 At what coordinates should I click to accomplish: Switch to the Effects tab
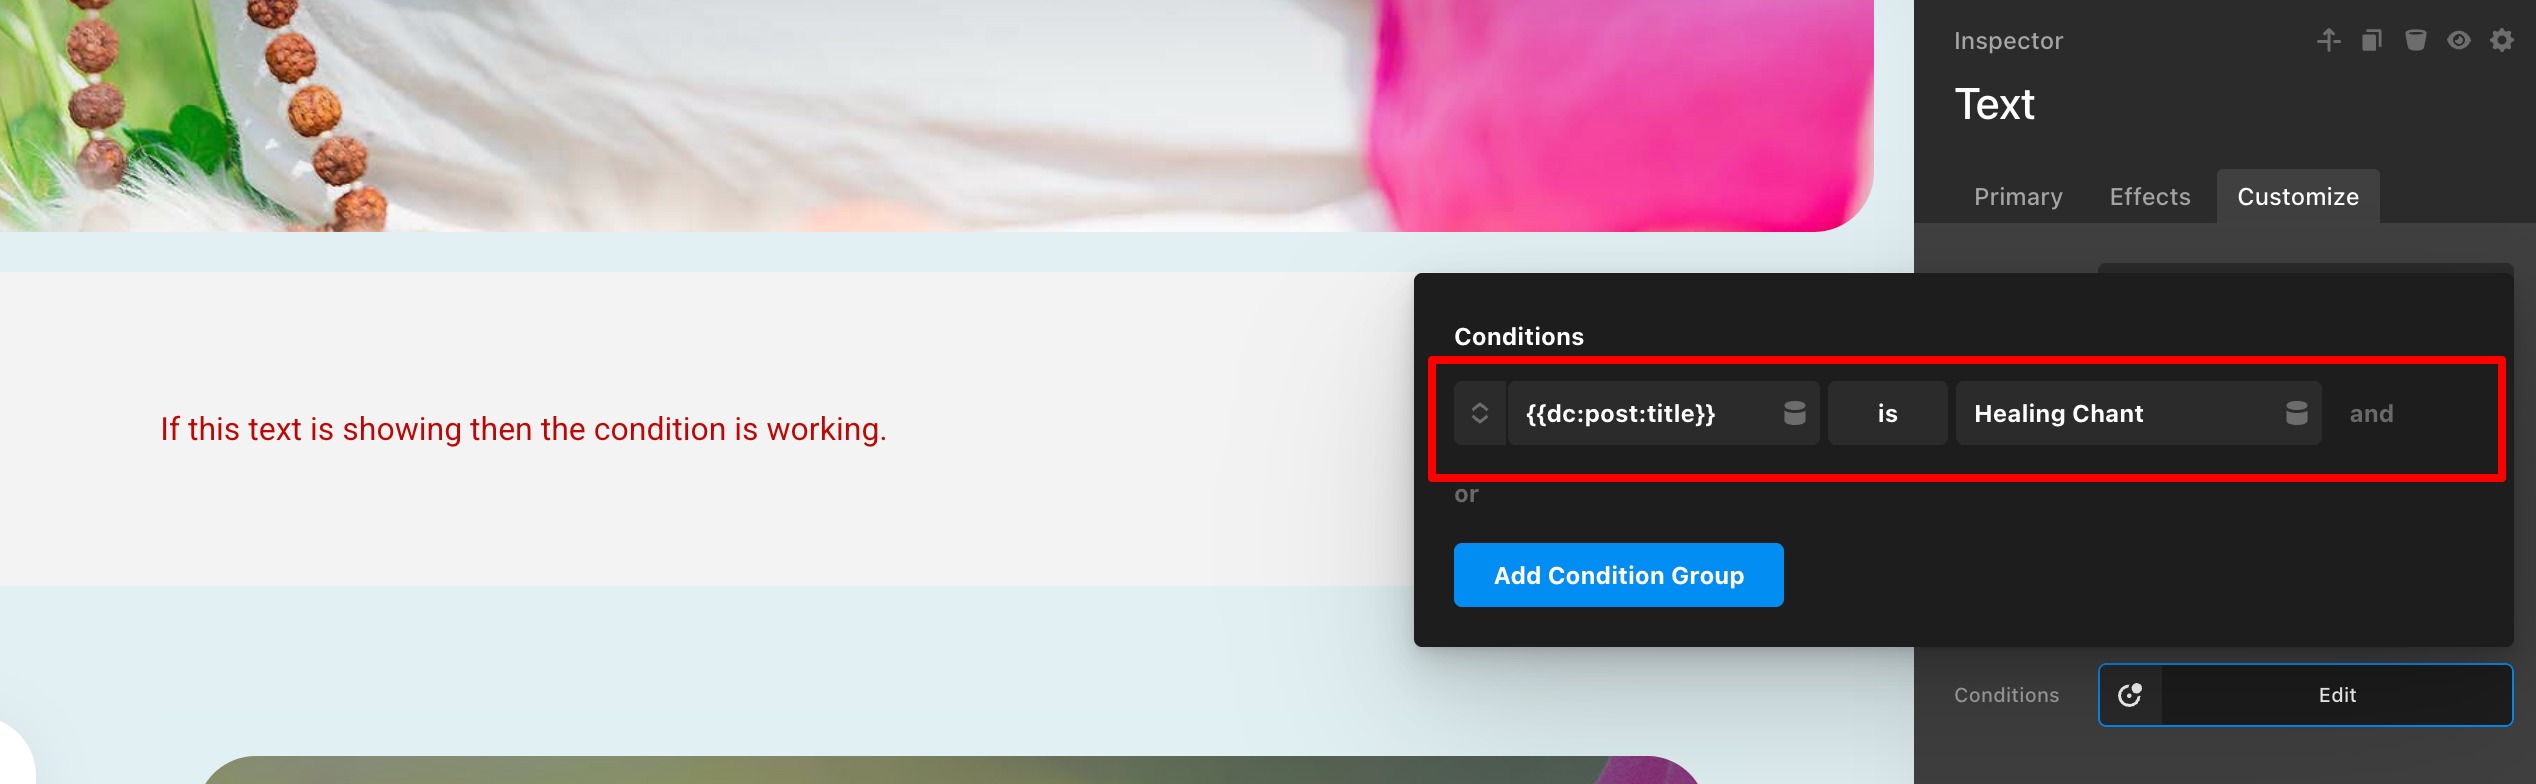pos(2150,197)
